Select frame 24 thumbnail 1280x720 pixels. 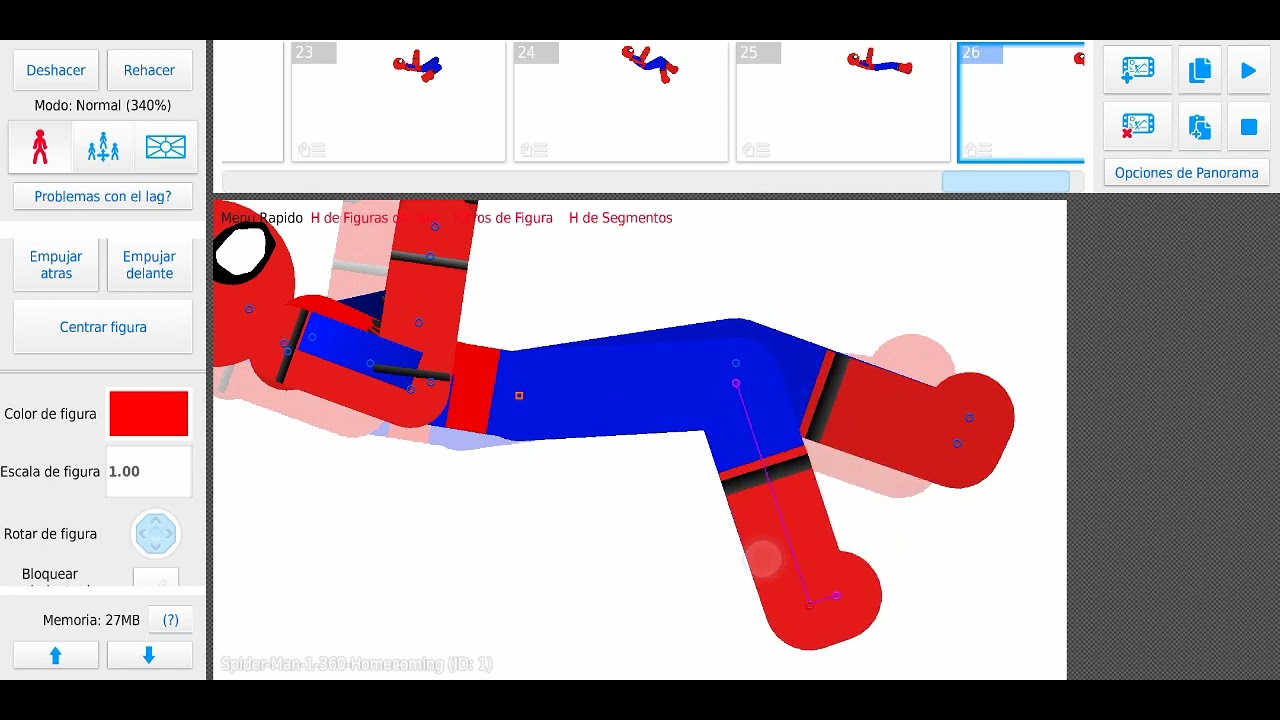621,102
